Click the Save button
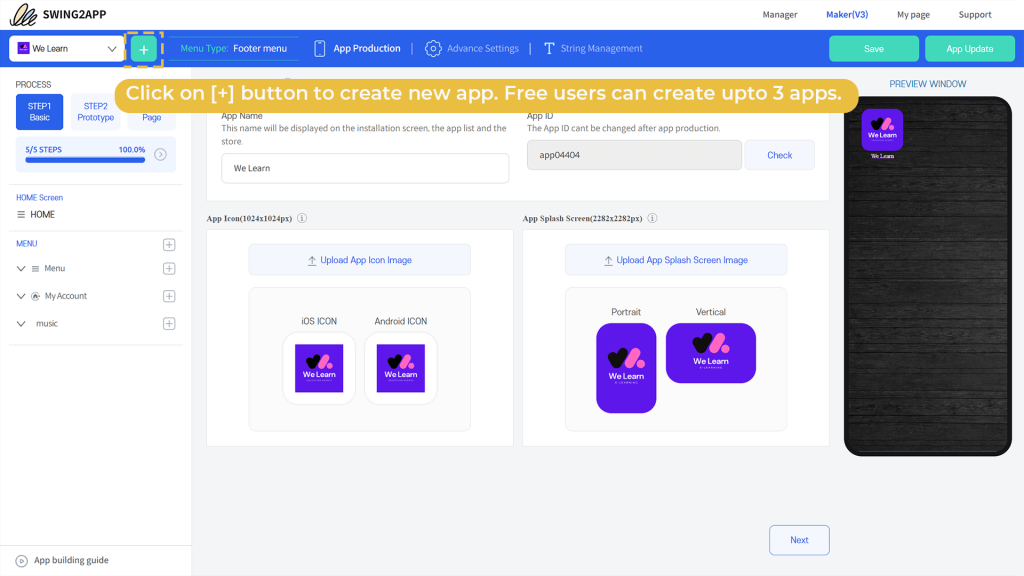The height and width of the screenshot is (576, 1024). click(x=874, y=49)
